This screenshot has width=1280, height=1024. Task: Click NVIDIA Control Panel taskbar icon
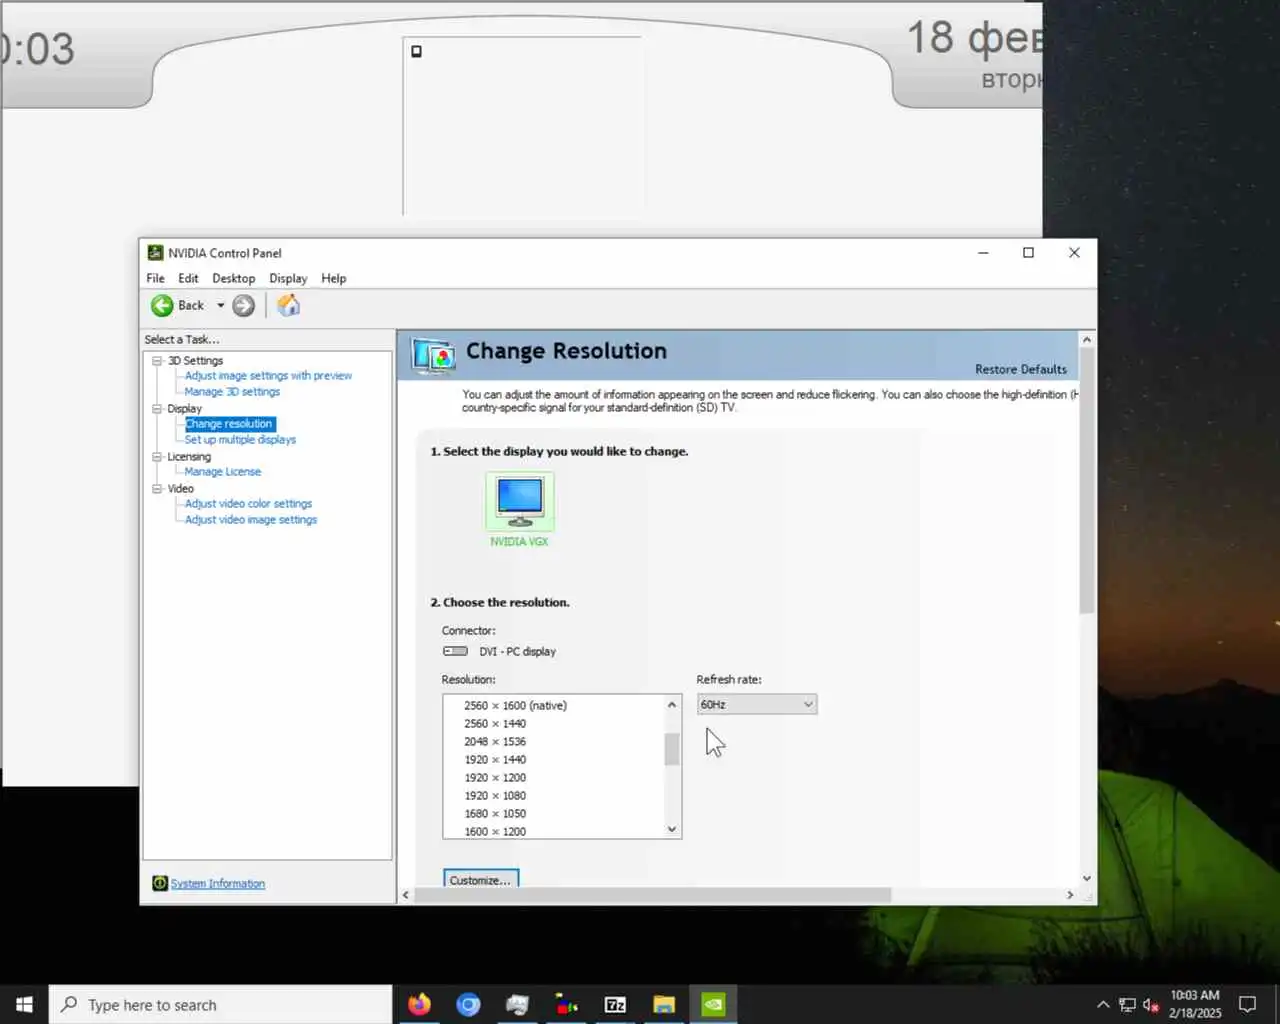713,1005
